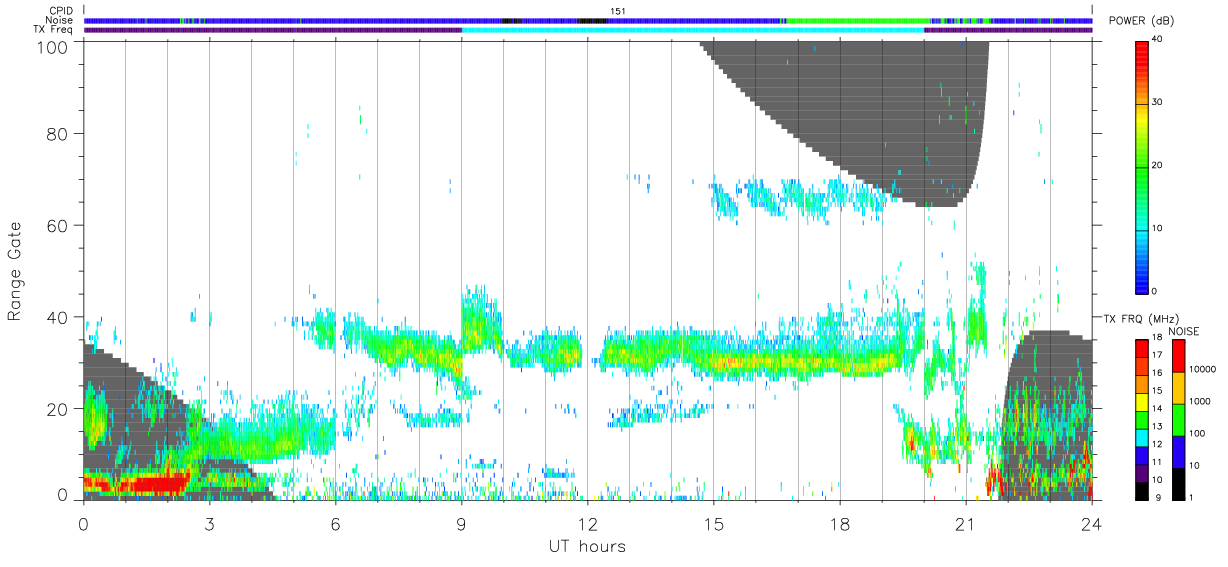Click the 21 tick on UT hours axis
The image size is (1228, 567).
pyautogui.click(x=966, y=523)
